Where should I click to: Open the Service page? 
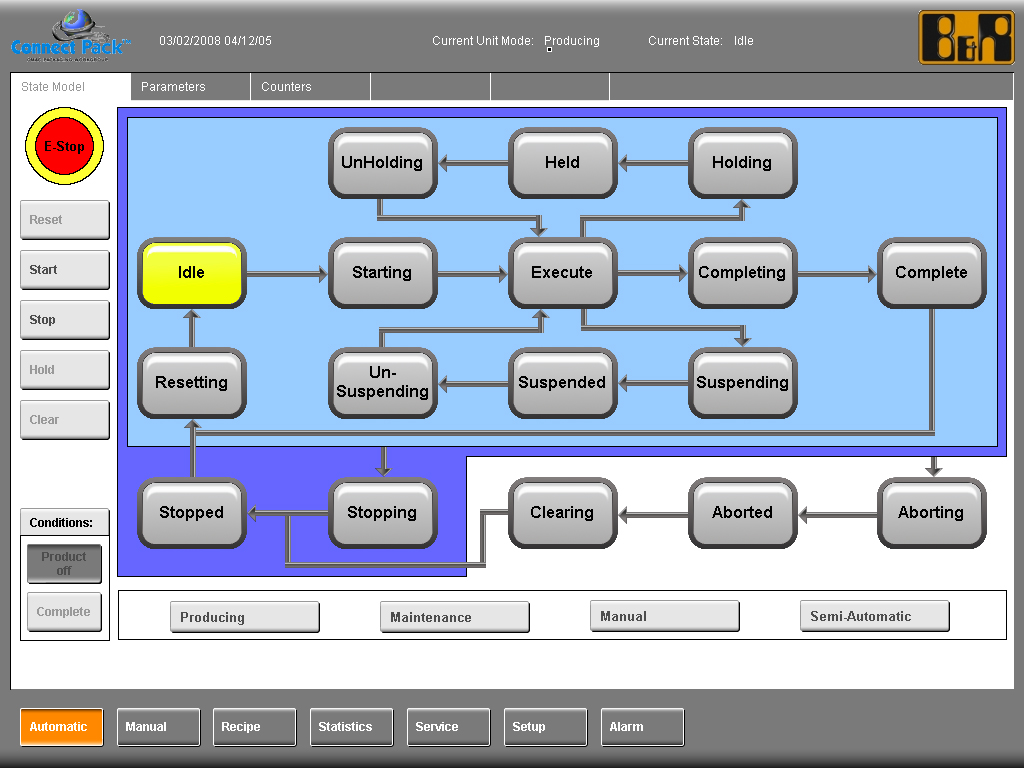(x=448, y=727)
